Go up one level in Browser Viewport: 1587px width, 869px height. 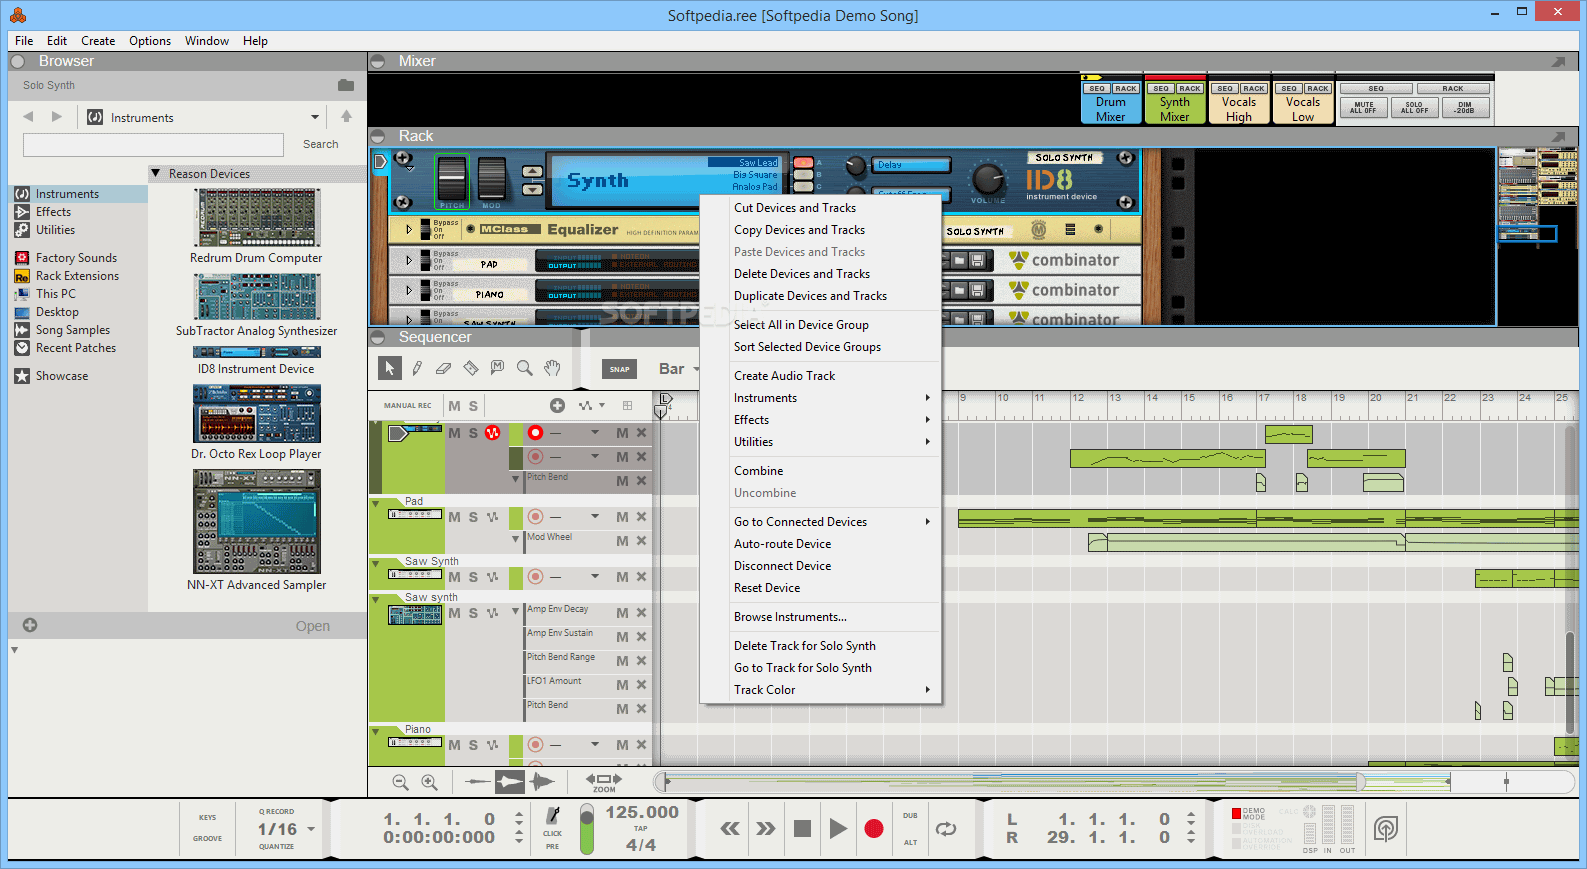(346, 117)
